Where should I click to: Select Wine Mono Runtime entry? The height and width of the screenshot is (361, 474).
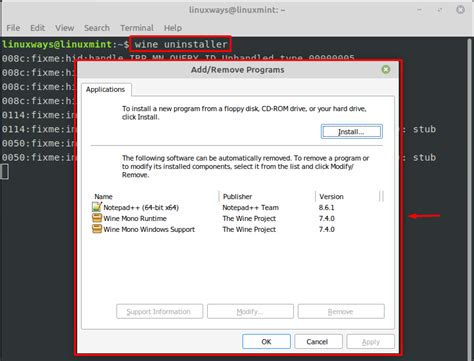[x=135, y=218]
